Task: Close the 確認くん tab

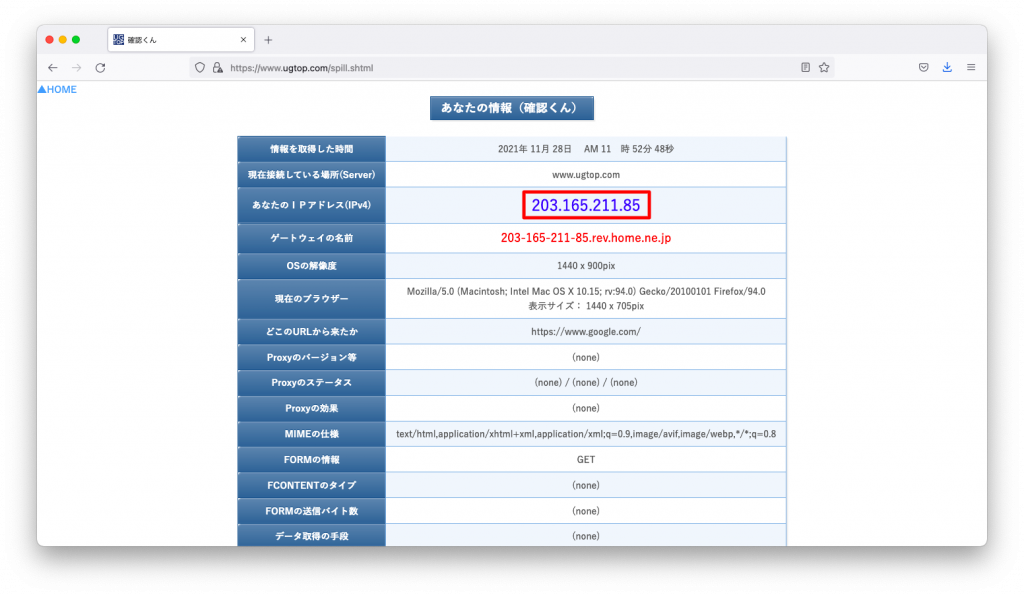Action: [x=243, y=39]
